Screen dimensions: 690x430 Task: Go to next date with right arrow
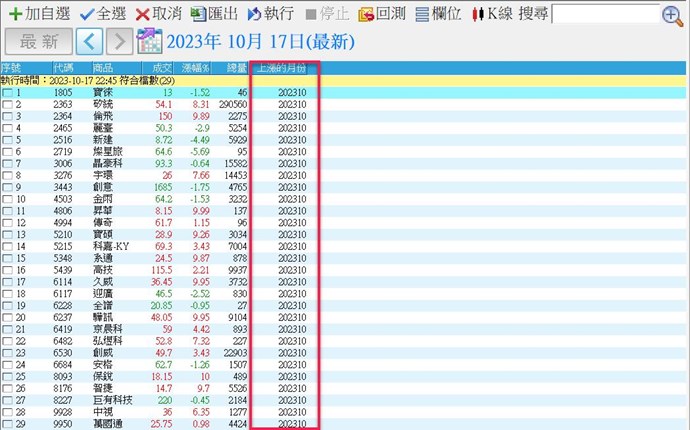coord(119,41)
